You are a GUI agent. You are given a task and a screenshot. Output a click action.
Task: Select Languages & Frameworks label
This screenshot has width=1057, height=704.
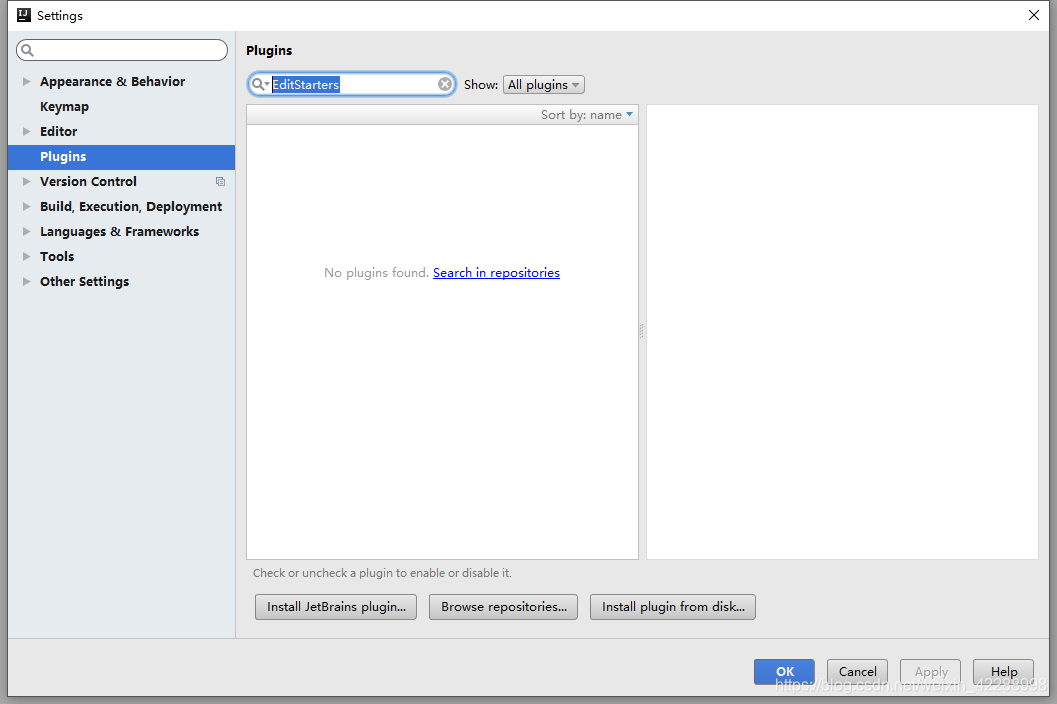(x=119, y=231)
